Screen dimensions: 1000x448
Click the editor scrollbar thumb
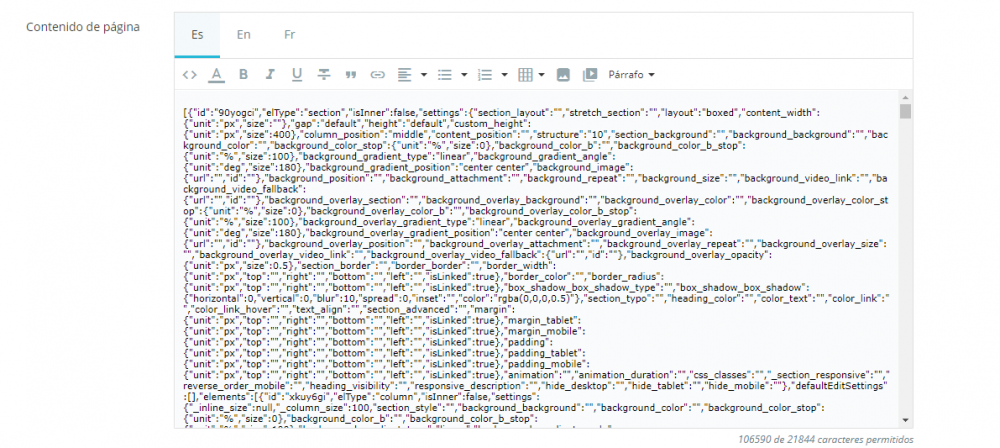(x=906, y=112)
